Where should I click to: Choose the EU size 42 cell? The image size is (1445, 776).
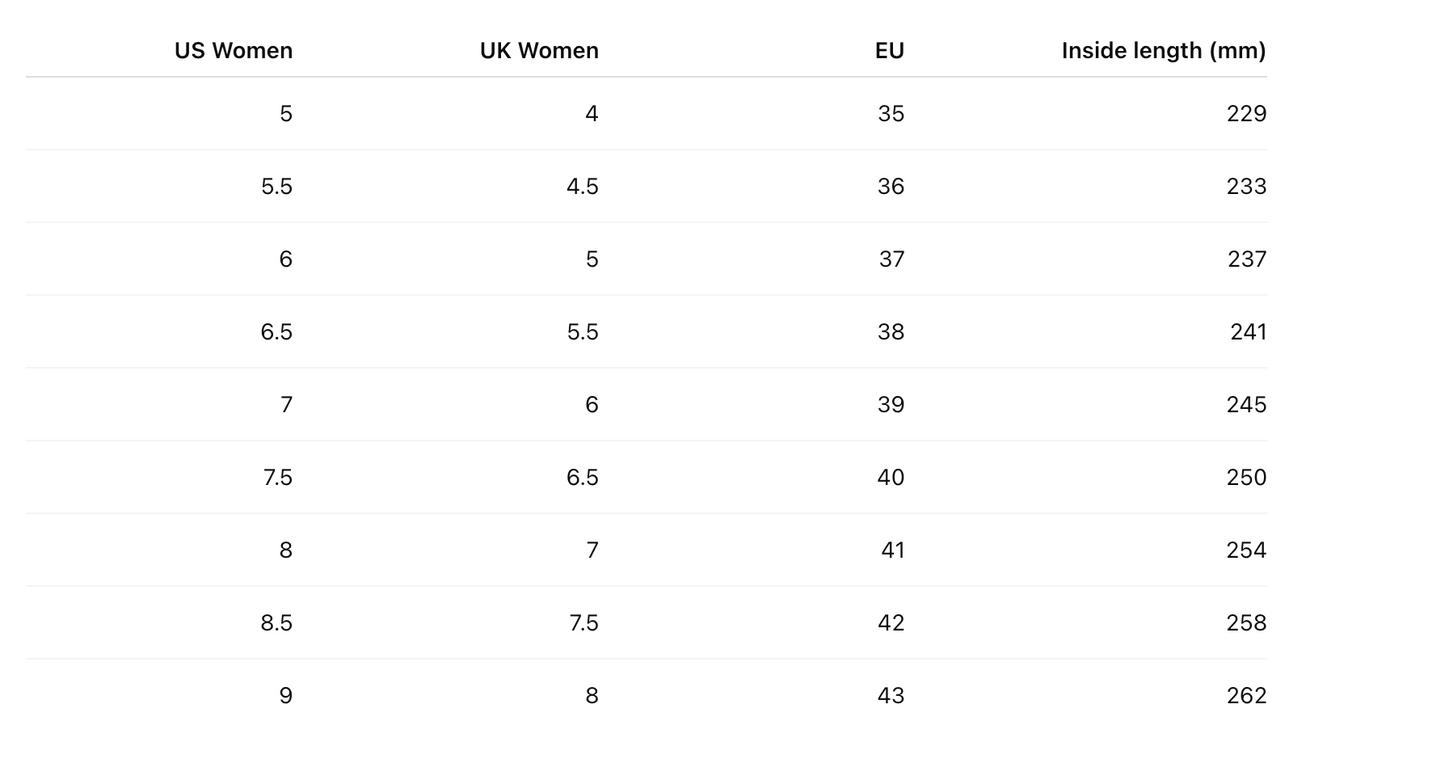[891, 623]
